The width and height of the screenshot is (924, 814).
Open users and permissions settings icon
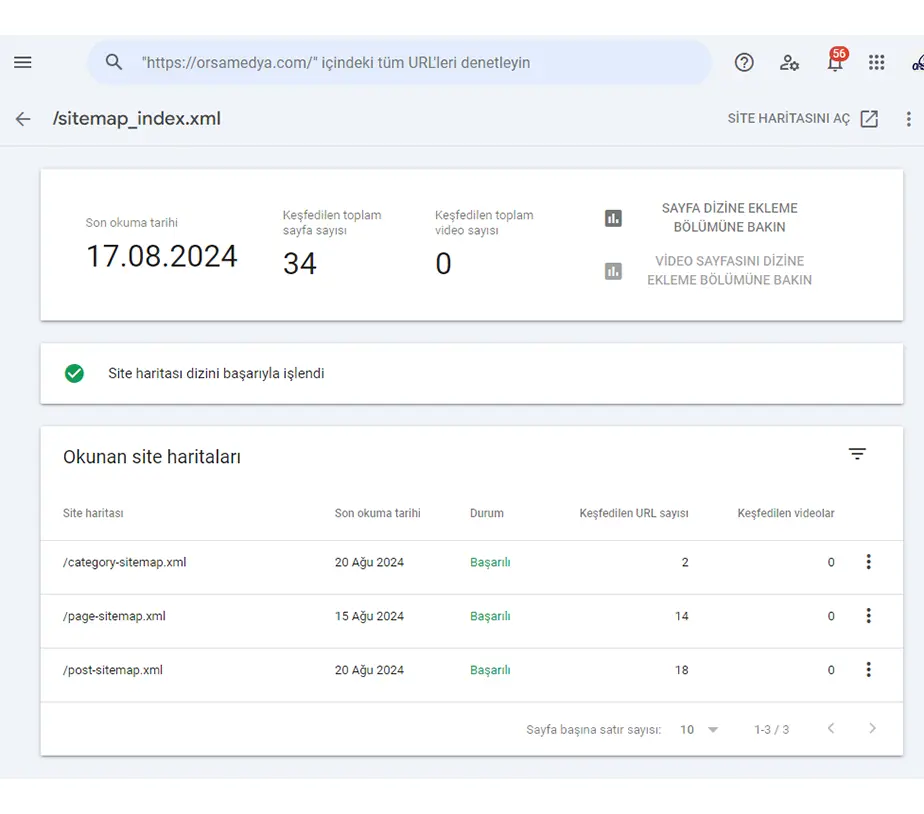pos(789,62)
